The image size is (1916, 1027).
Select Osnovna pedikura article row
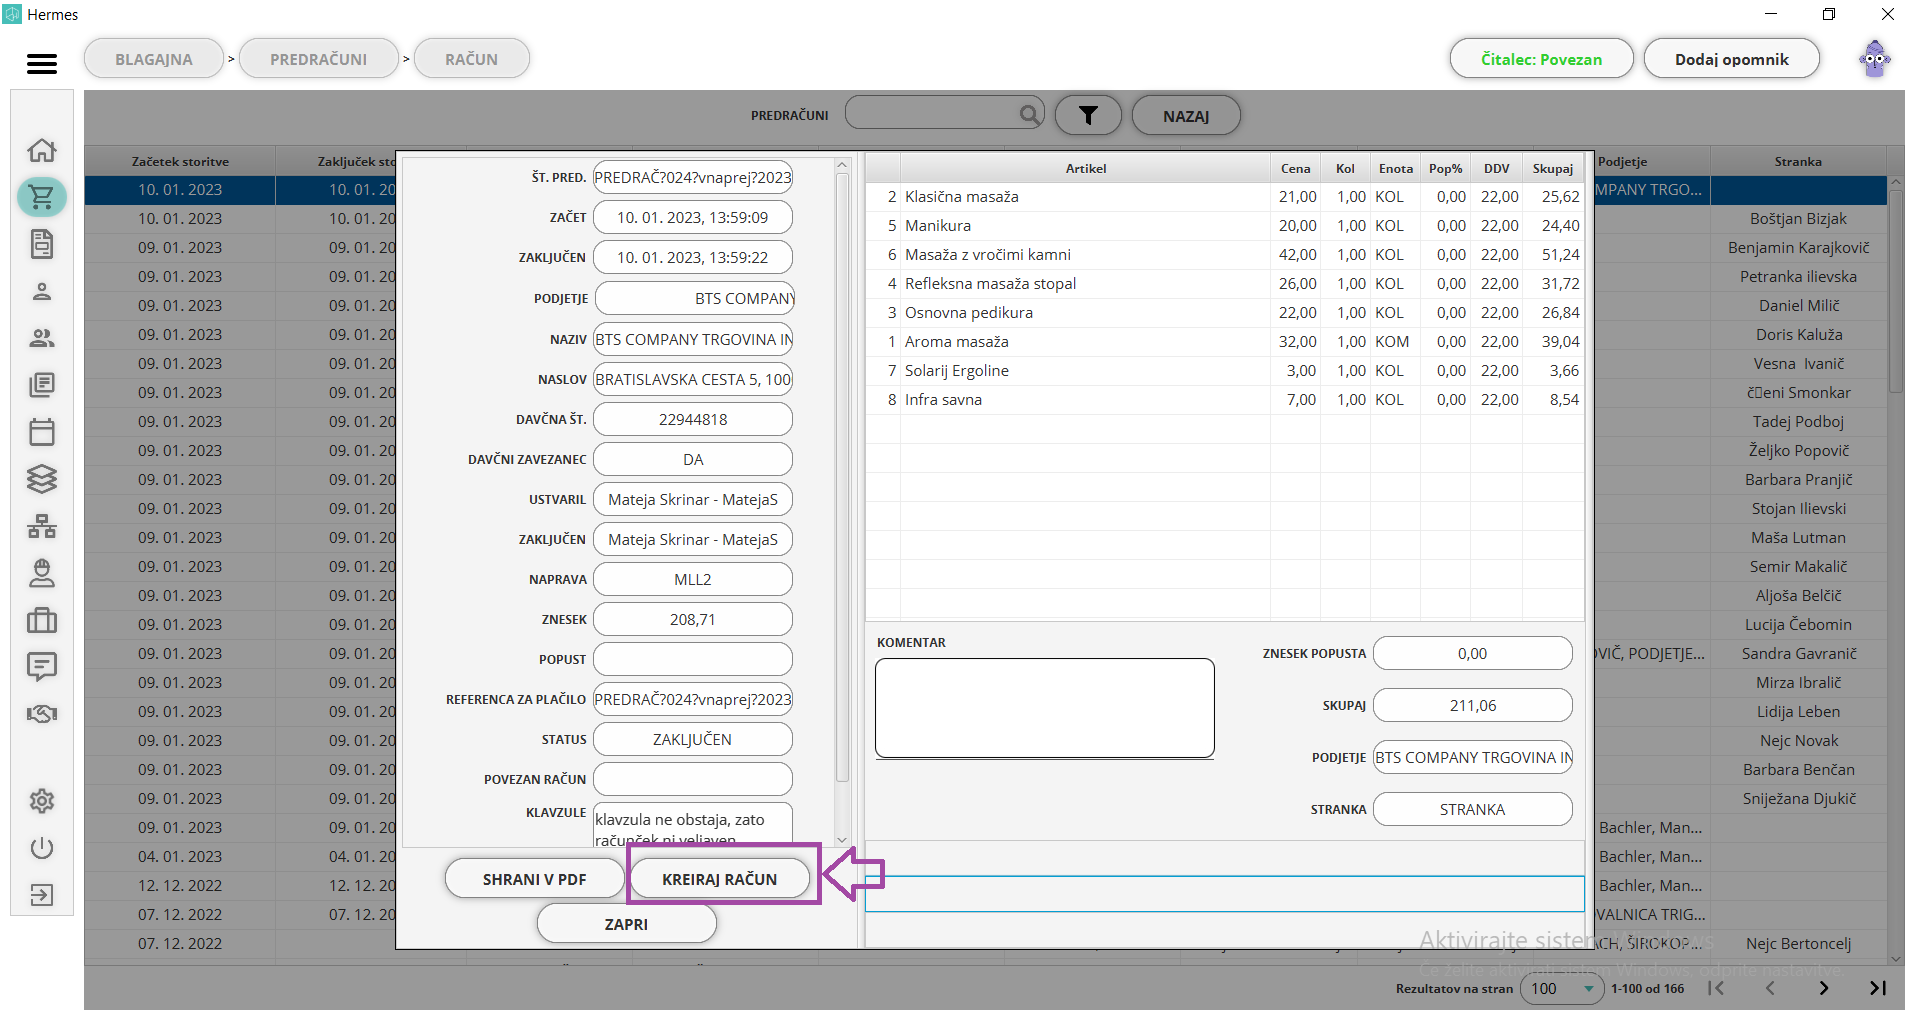point(1225,313)
